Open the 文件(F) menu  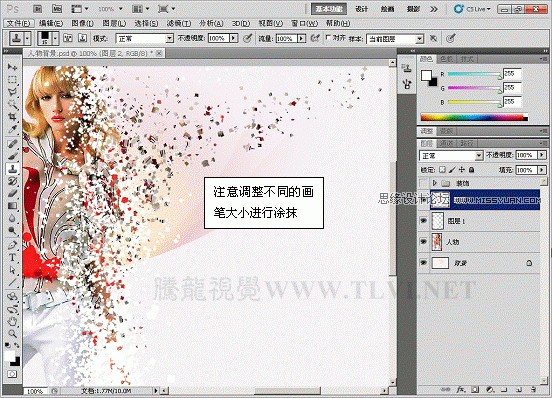pyautogui.click(x=19, y=23)
